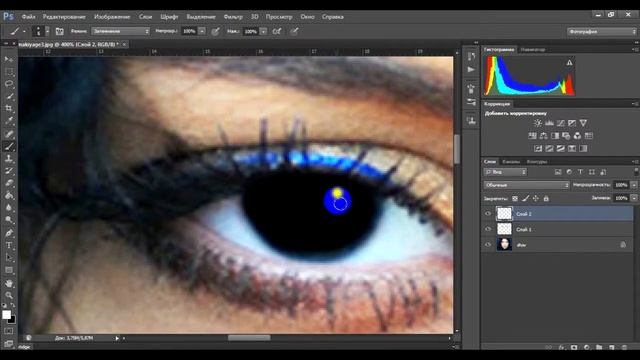Select the Move tool
Viewport: 640px width, 360px height.
[9, 60]
